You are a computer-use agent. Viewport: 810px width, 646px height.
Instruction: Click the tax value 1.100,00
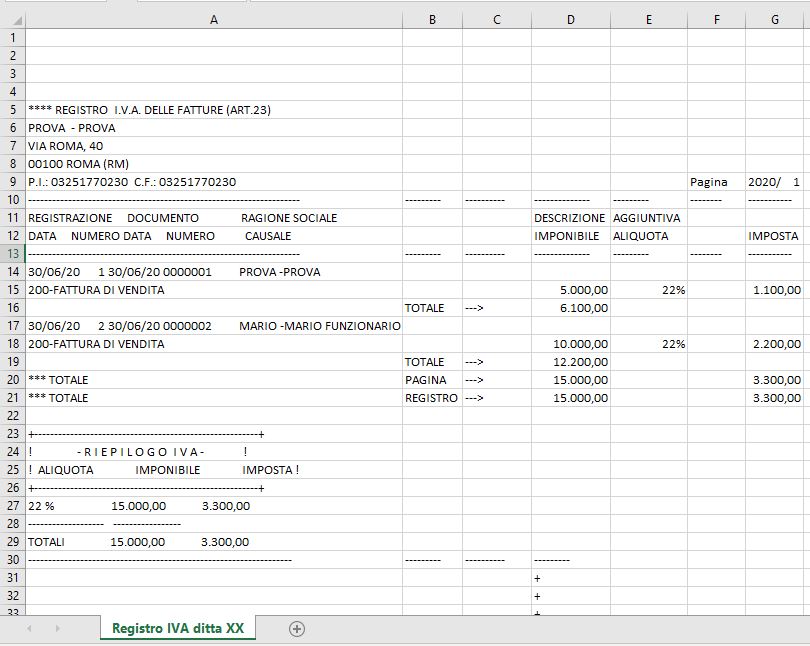coord(775,290)
